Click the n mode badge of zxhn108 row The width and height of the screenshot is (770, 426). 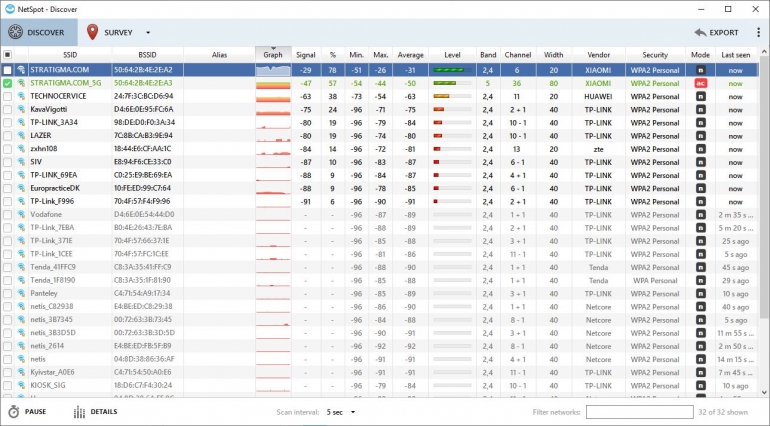pos(700,149)
